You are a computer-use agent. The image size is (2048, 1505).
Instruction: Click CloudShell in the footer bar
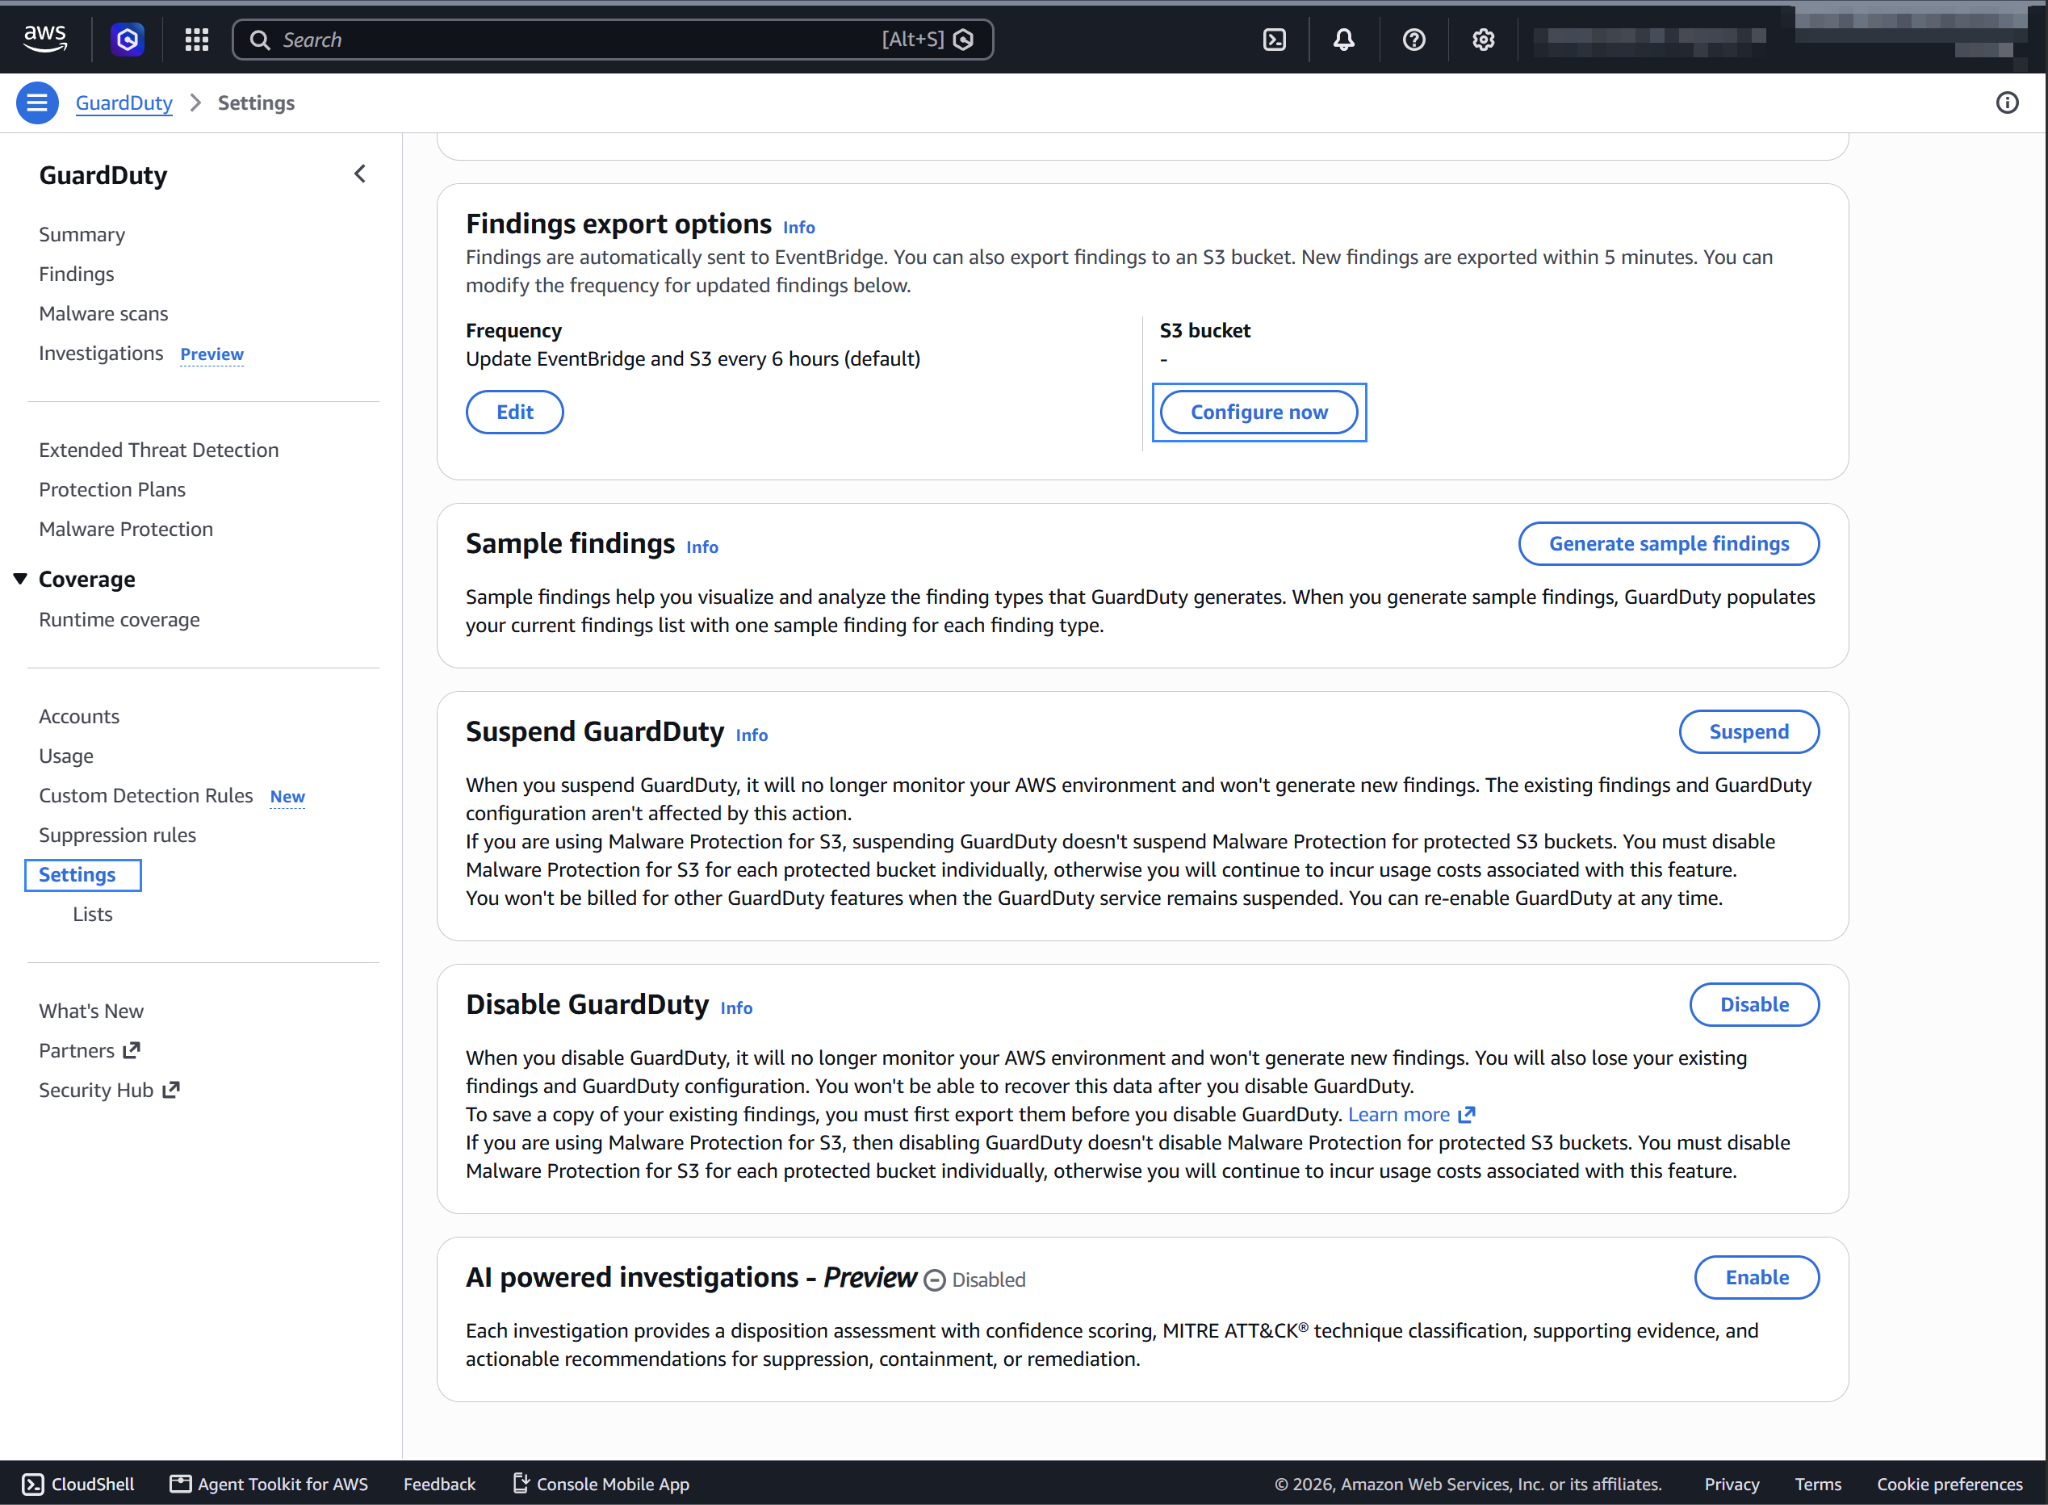[78, 1484]
